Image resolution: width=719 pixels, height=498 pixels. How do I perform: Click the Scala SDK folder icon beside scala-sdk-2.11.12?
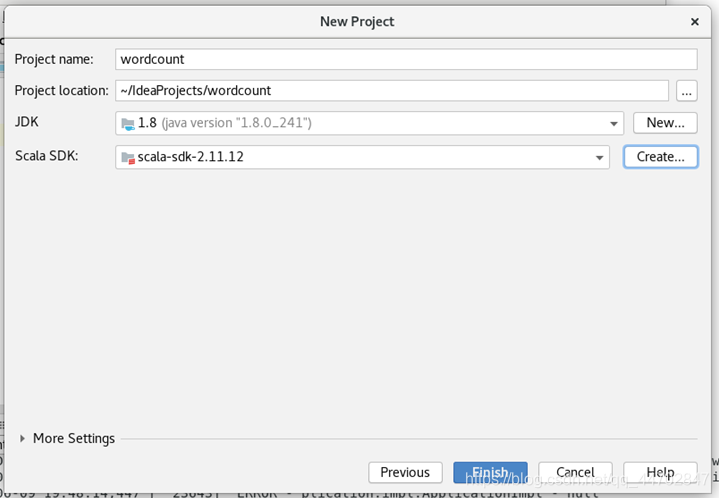(128, 158)
